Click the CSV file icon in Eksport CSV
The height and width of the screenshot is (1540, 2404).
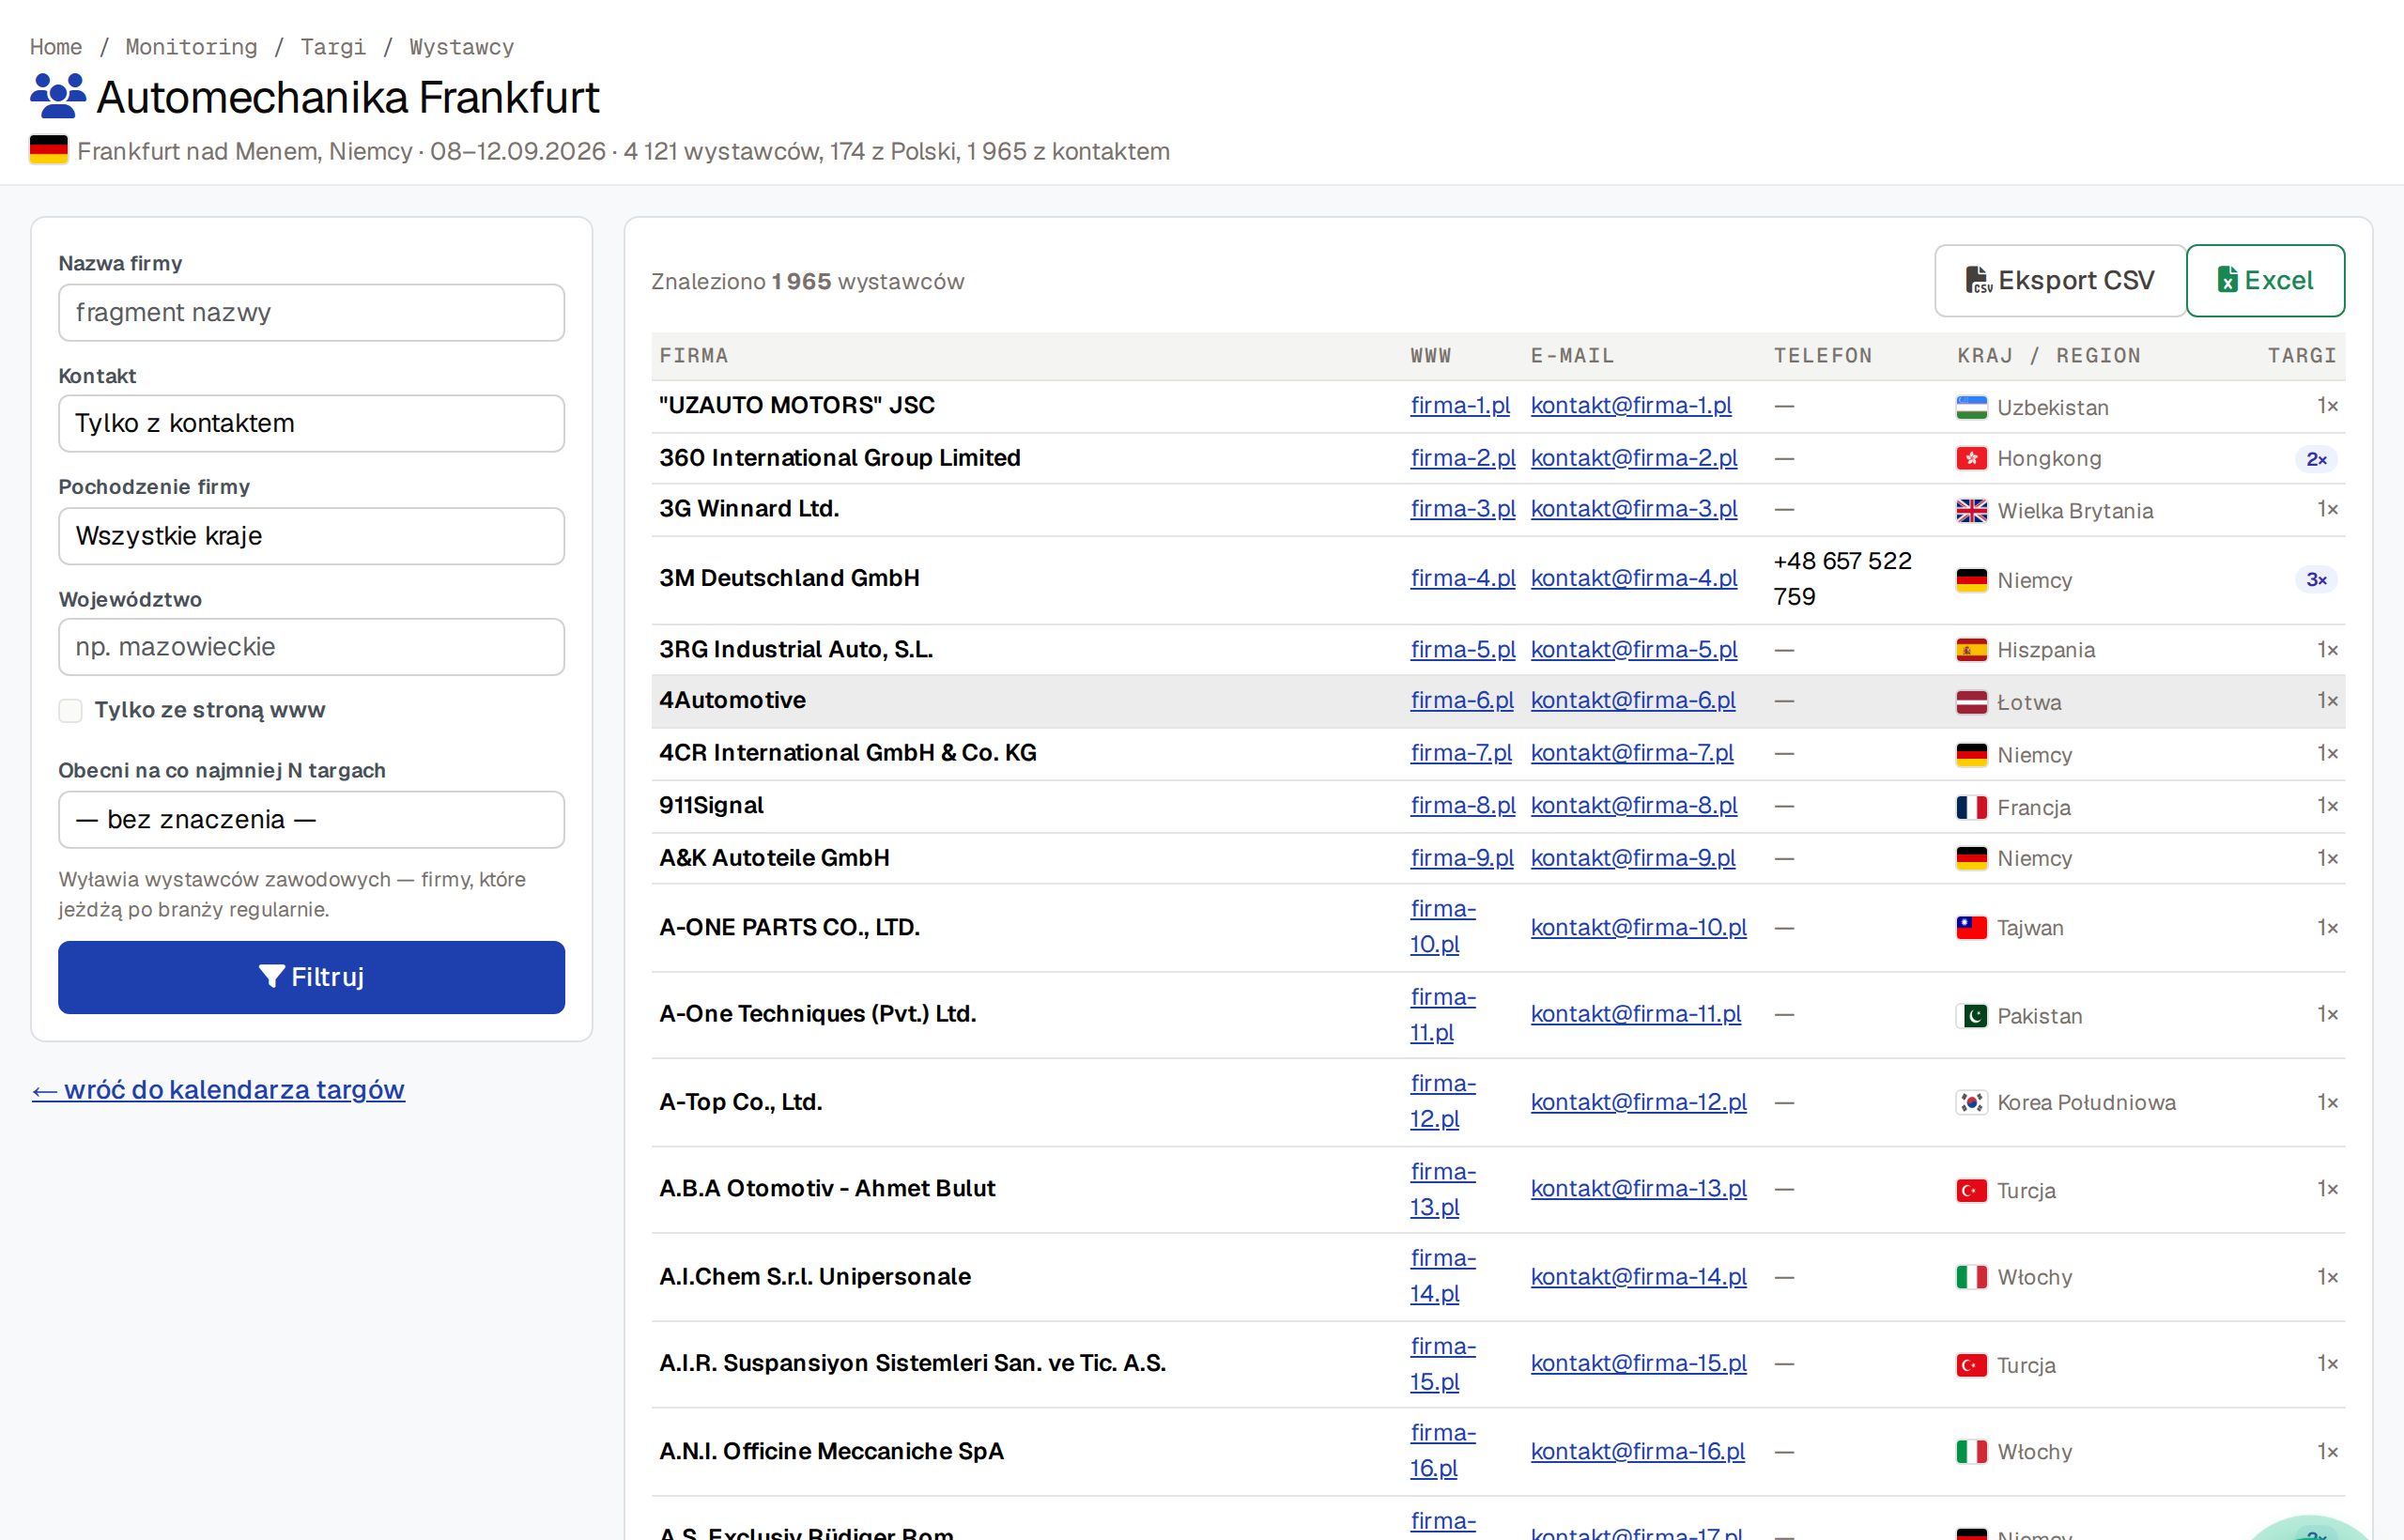[x=1978, y=280]
